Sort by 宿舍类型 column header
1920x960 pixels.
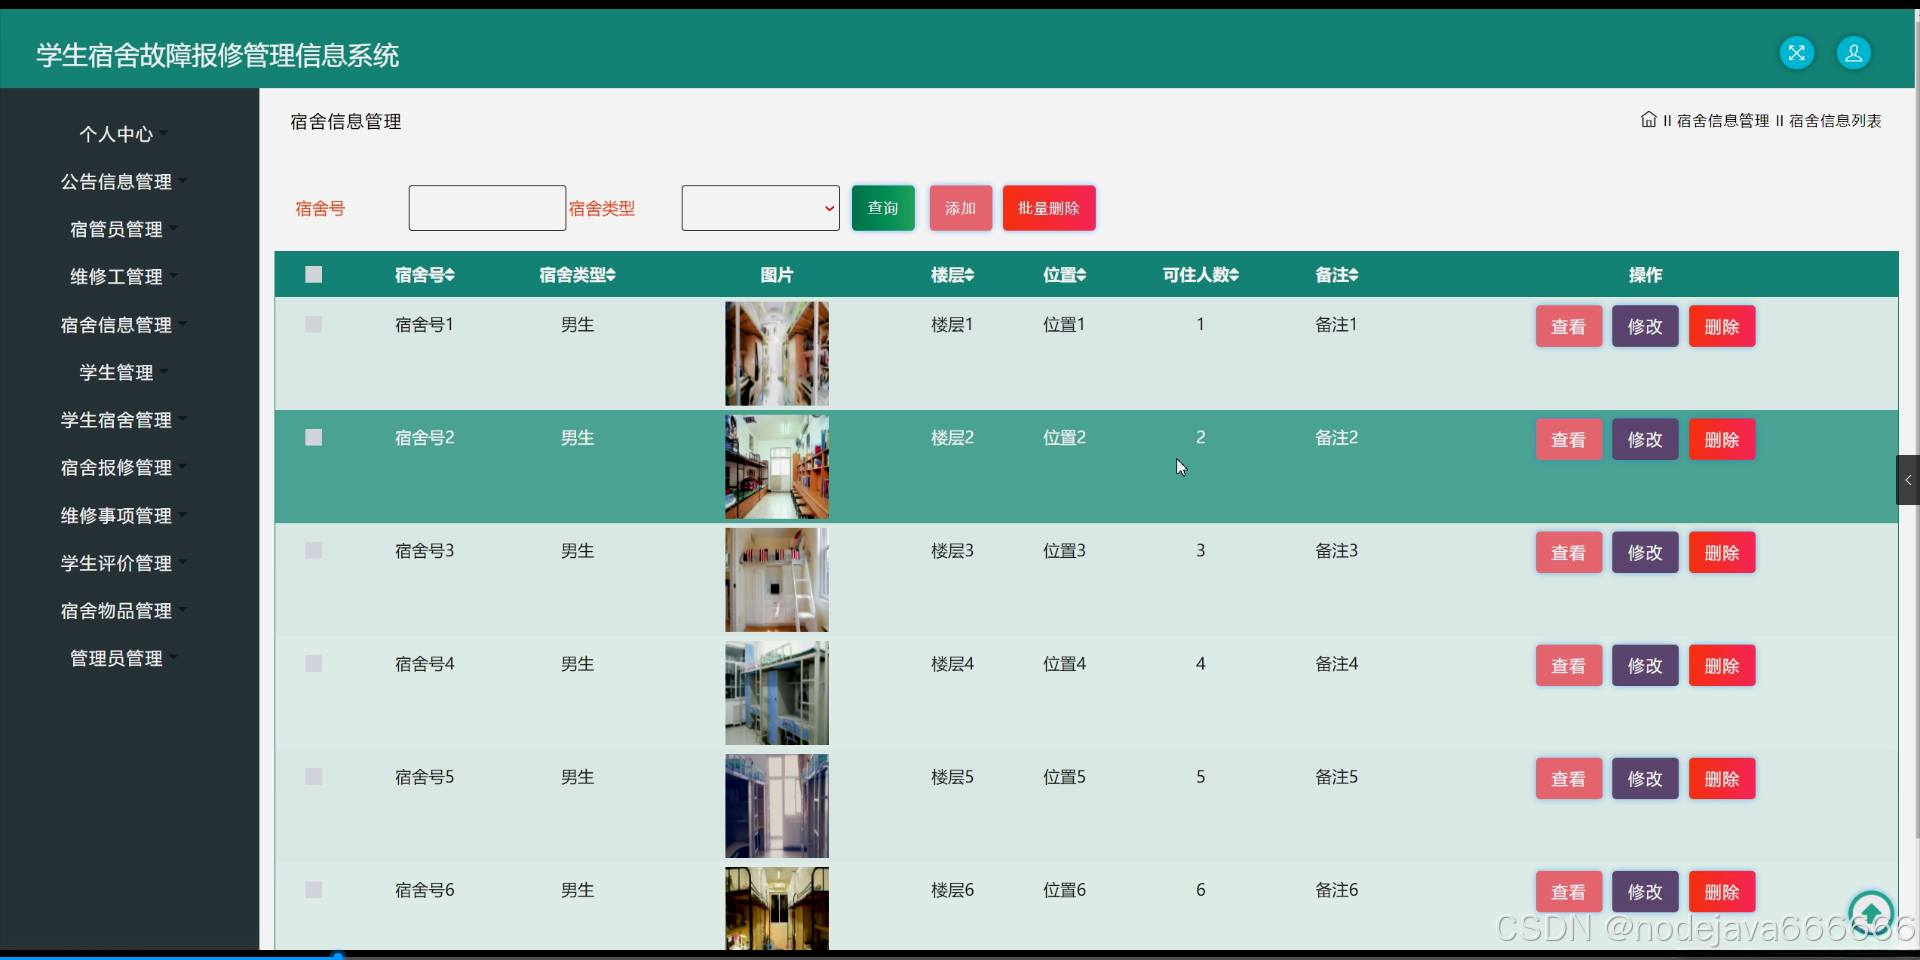tap(577, 275)
